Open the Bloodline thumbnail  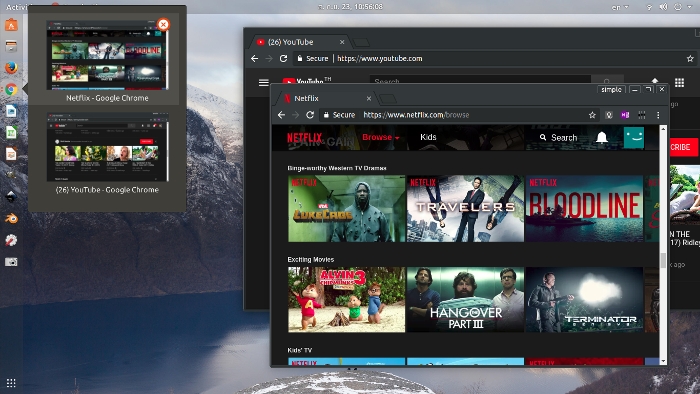point(584,208)
